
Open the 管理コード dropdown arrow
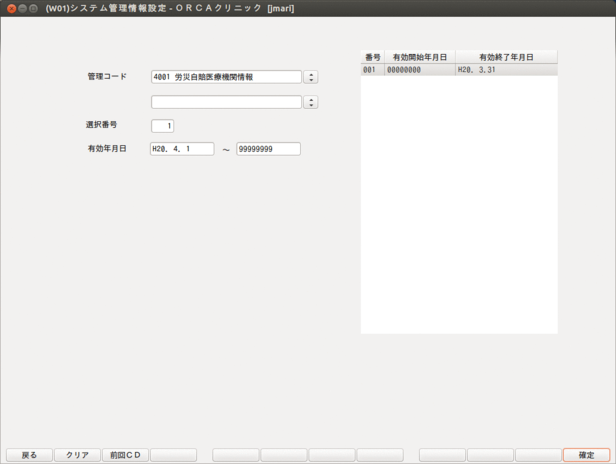(x=311, y=77)
